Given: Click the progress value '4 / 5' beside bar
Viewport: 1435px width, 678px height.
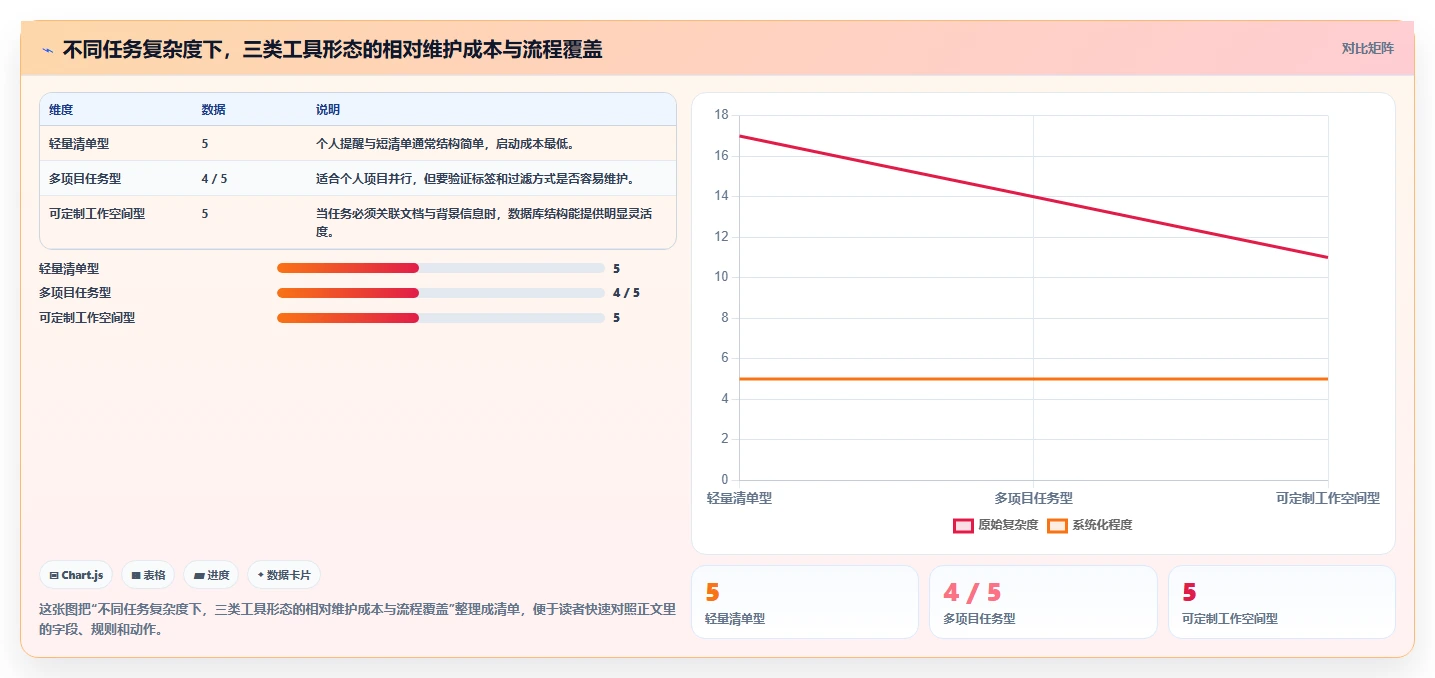Looking at the screenshot, I should point(626,293).
